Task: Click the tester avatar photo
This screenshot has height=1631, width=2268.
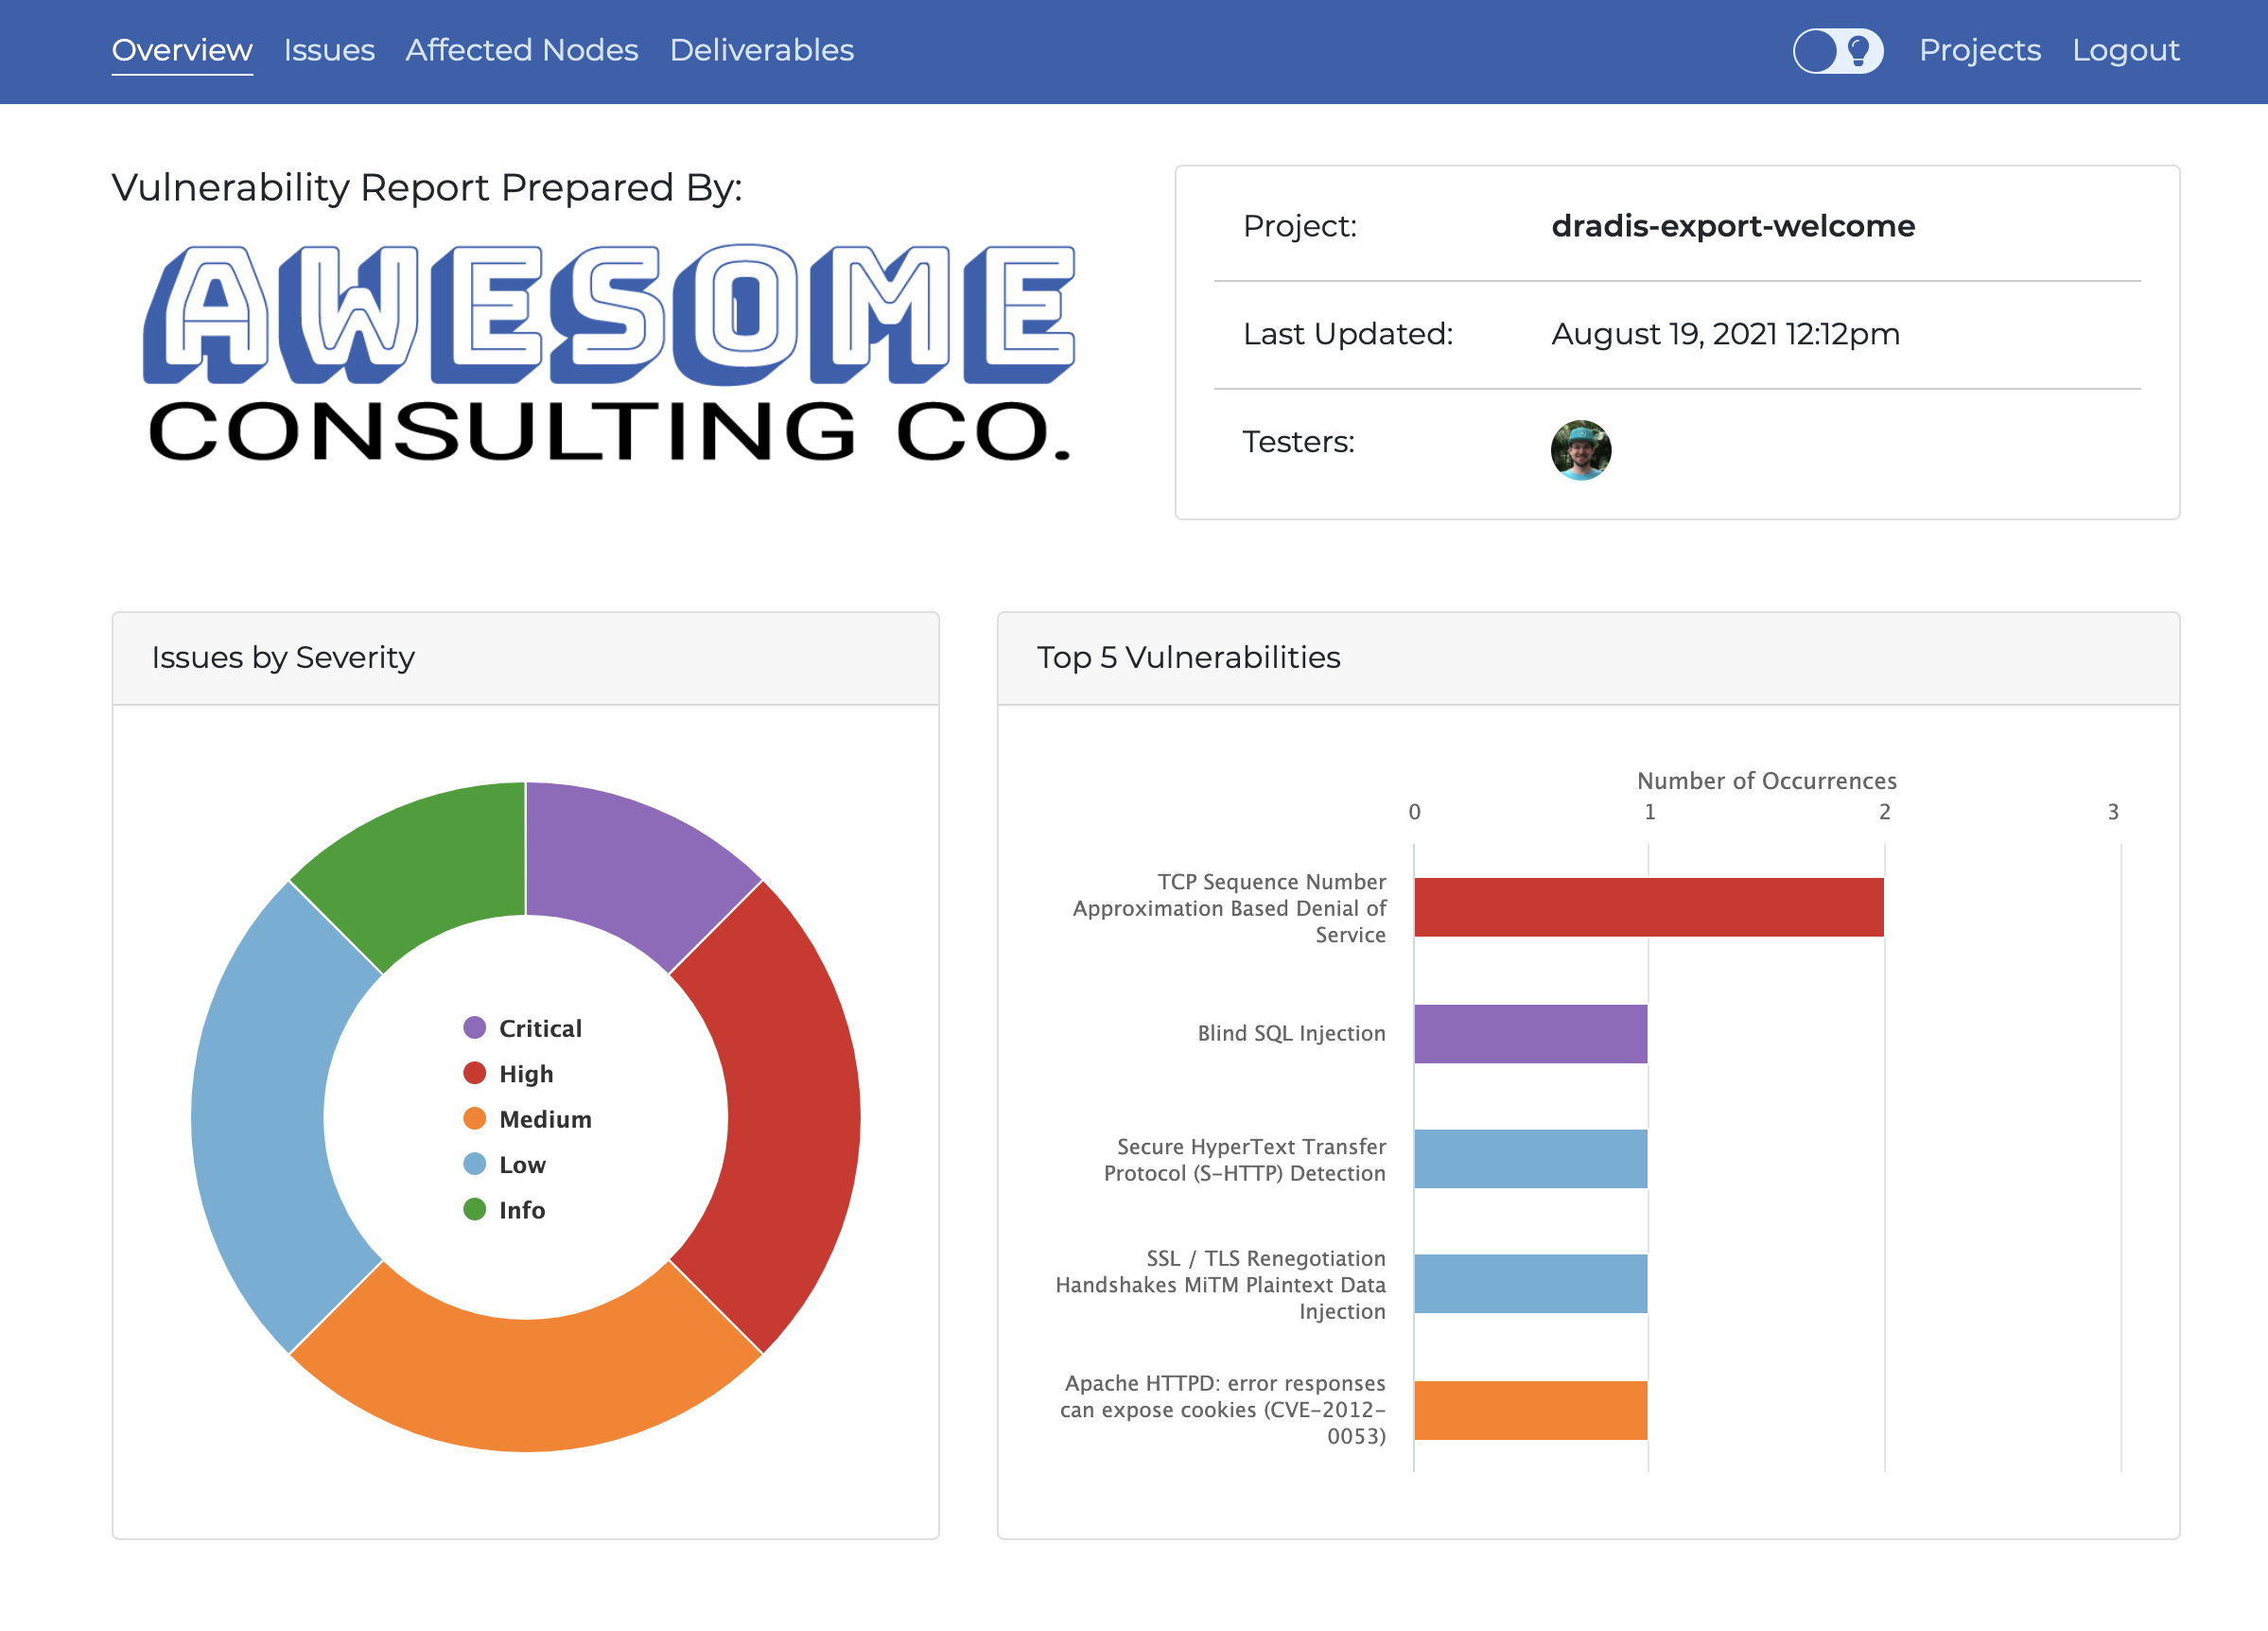Action: click(x=1580, y=450)
